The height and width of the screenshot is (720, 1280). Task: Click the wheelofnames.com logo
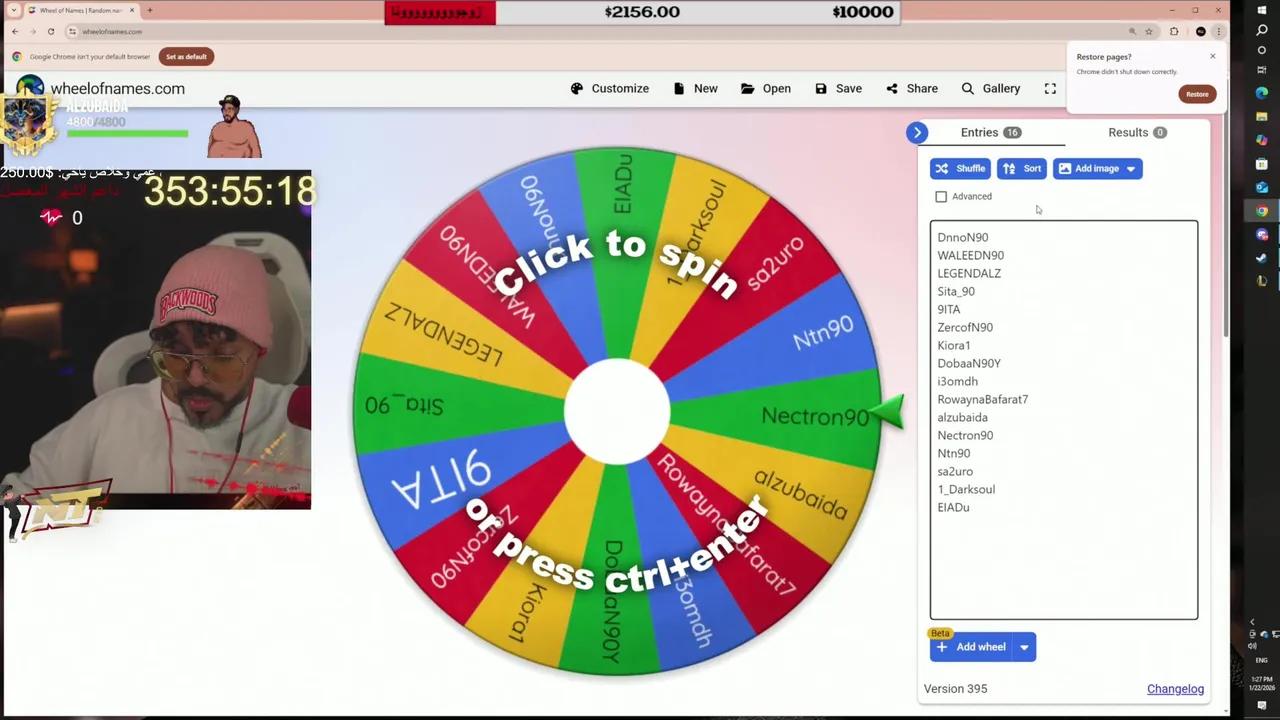coord(101,88)
